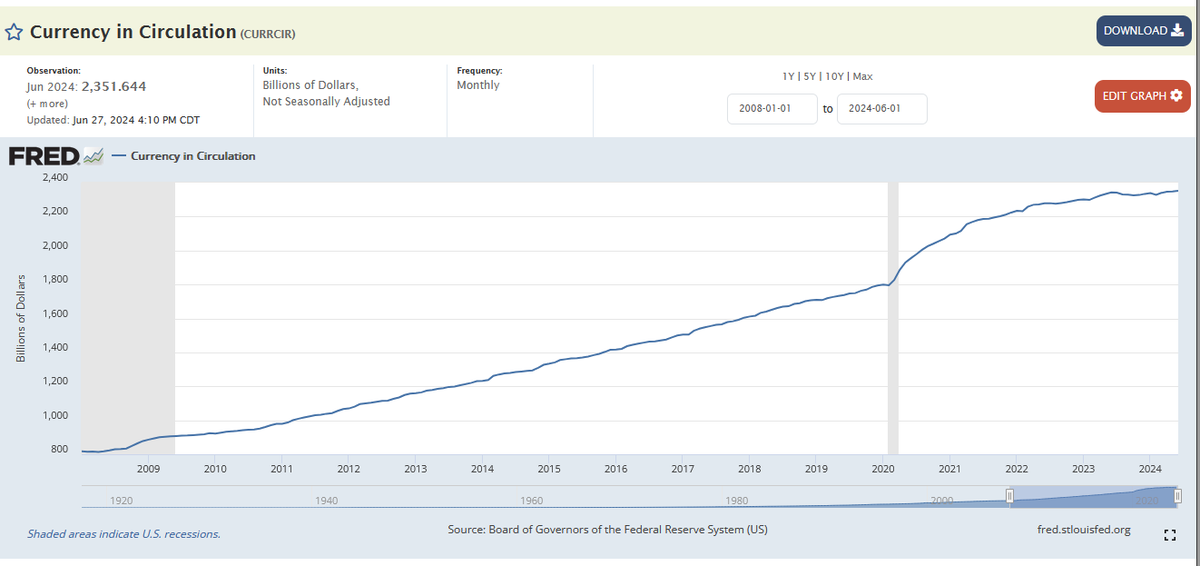Click left handle of range slider
The width and height of the screenshot is (1200, 566).
(1010, 496)
